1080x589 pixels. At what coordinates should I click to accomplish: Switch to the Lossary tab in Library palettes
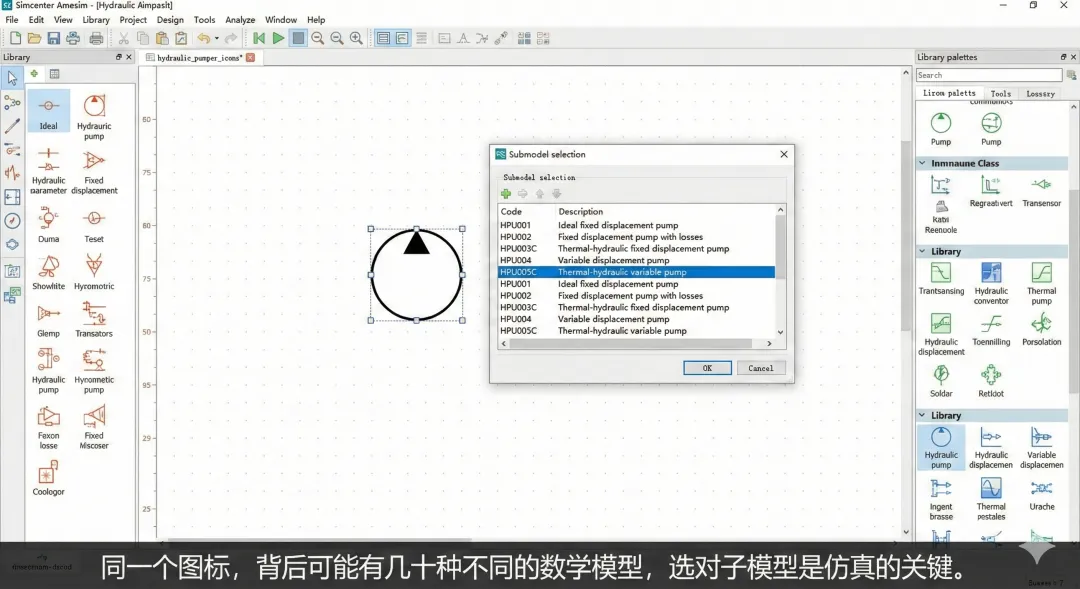[1040, 94]
